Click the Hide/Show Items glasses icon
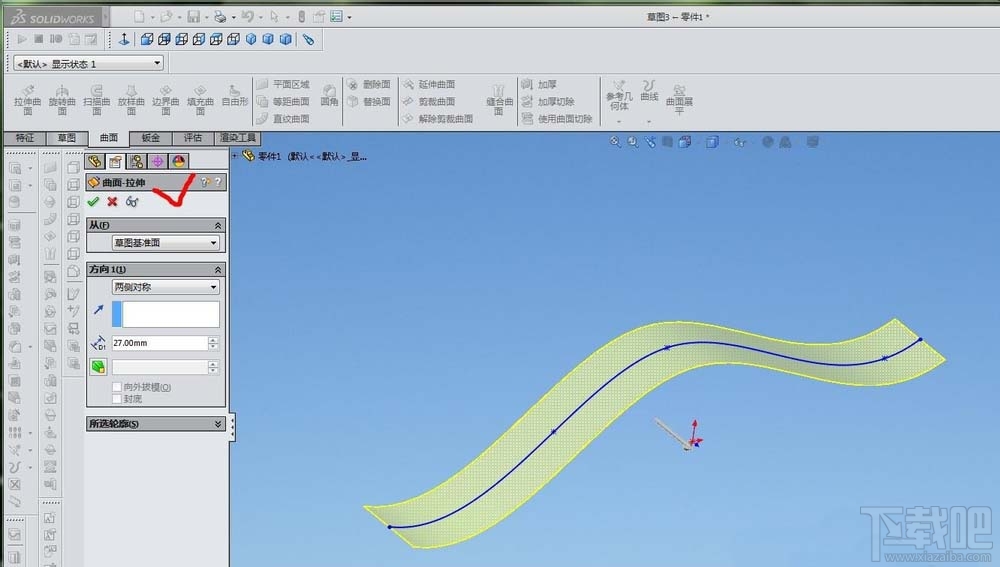Viewport: 1000px width, 567px height. [x=740, y=142]
